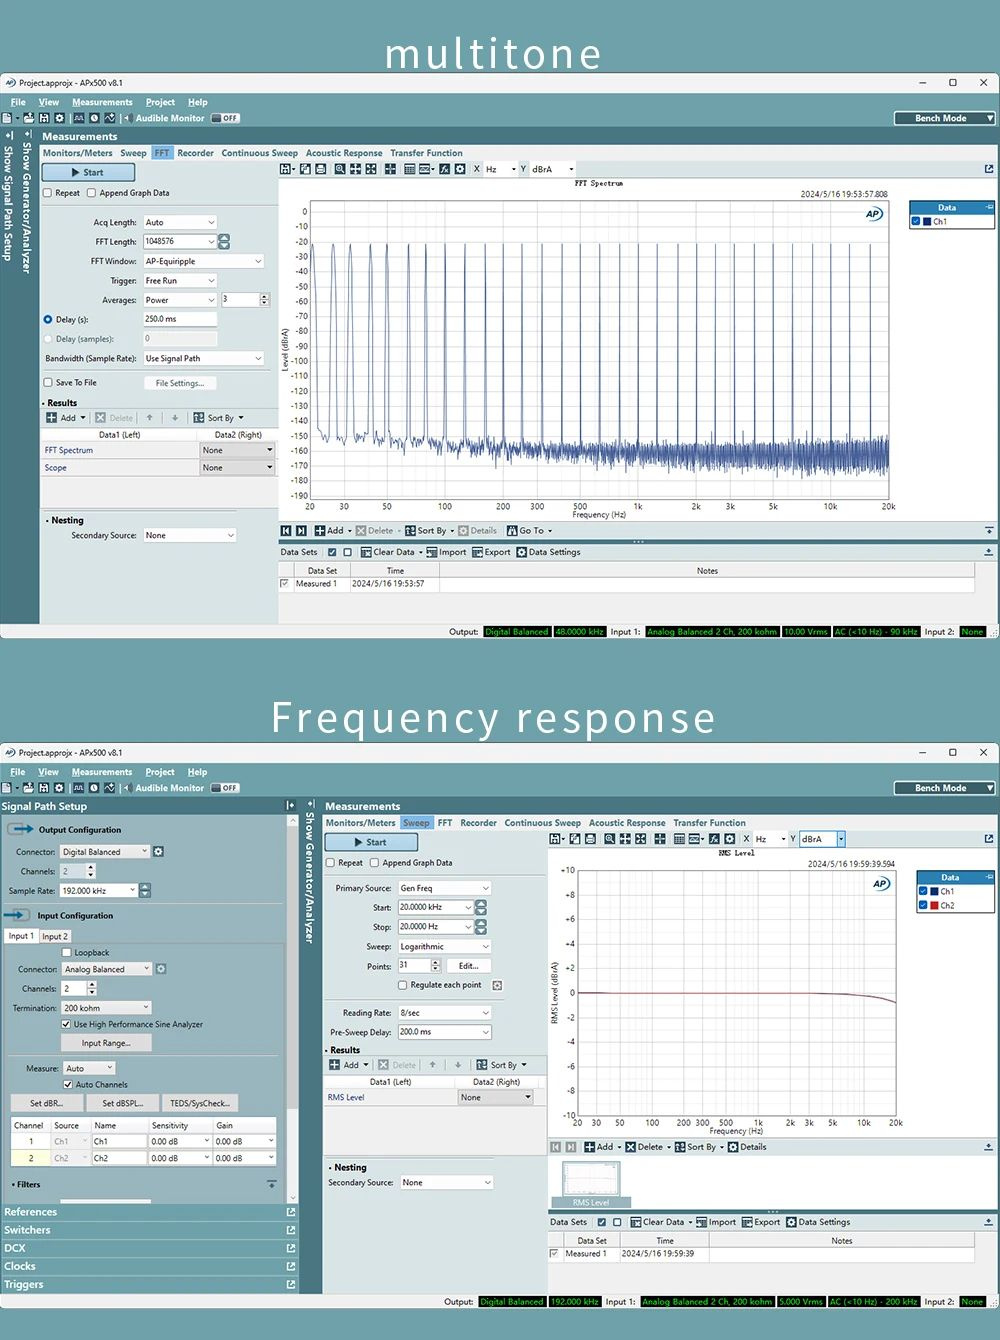Image resolution: width=1000 pixels, height=1340 pixels.
Task: Open input connector settings gear beside Analog Balanced
Action: click(x=161, y=969)
